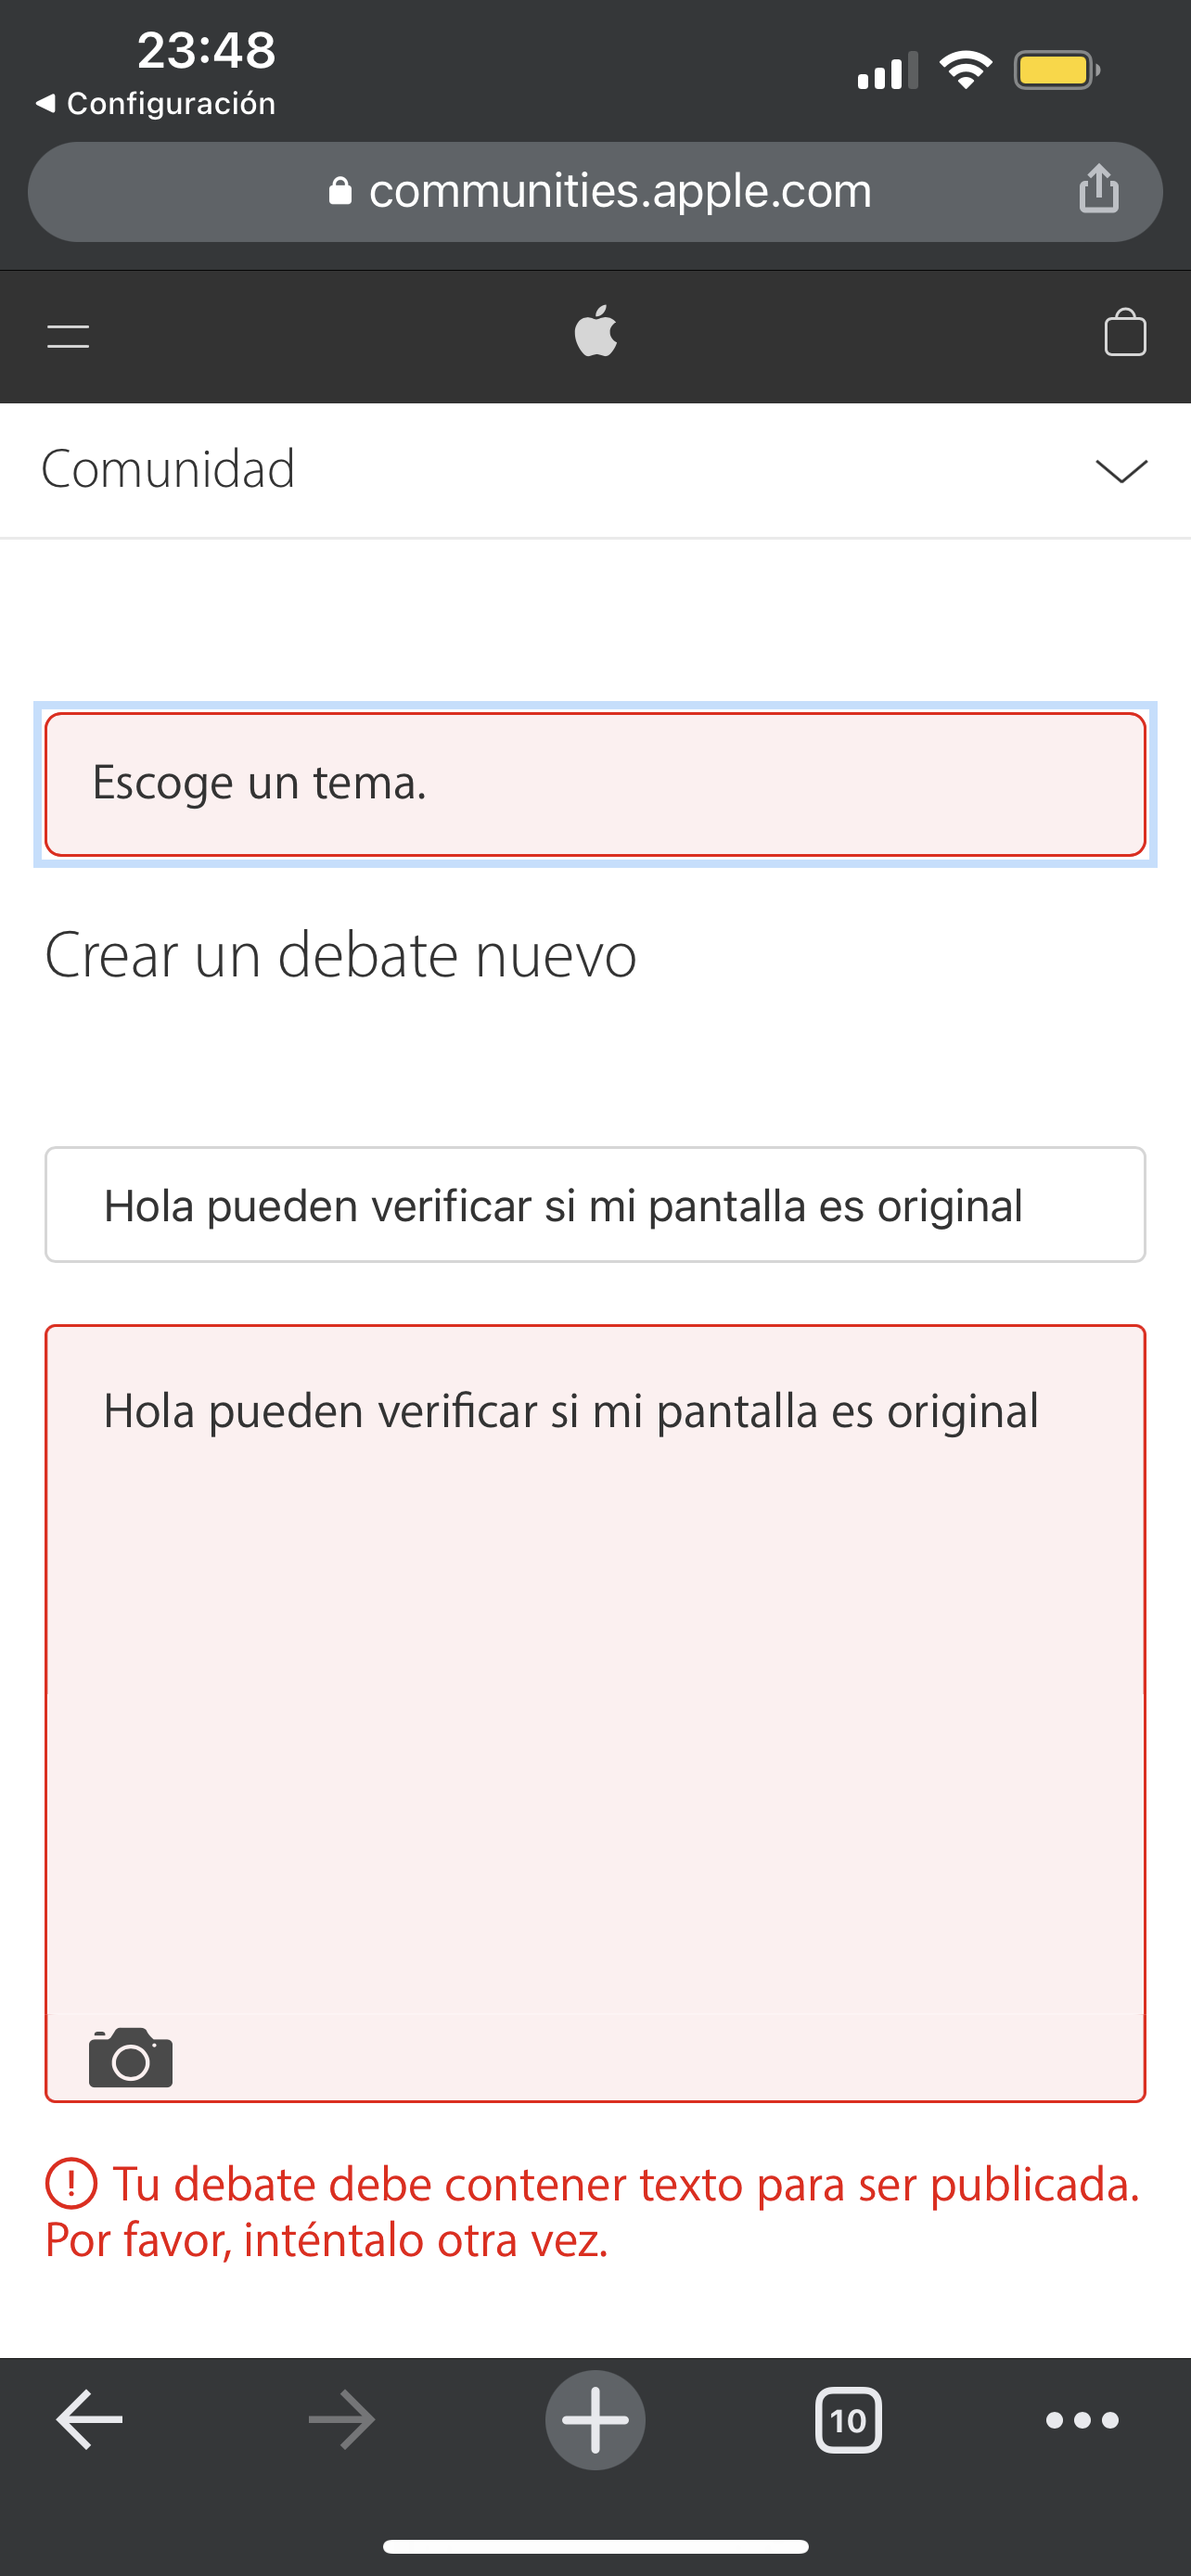1191x2576 pixels.
Task: Tap the lock icon beside the URL
Action: coord(340,192)
